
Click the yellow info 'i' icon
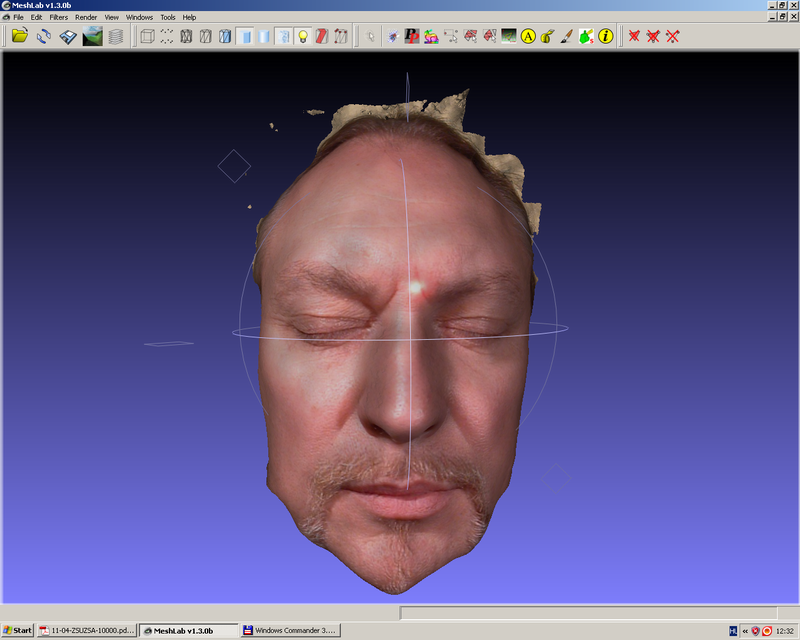[x=605, y=37]
